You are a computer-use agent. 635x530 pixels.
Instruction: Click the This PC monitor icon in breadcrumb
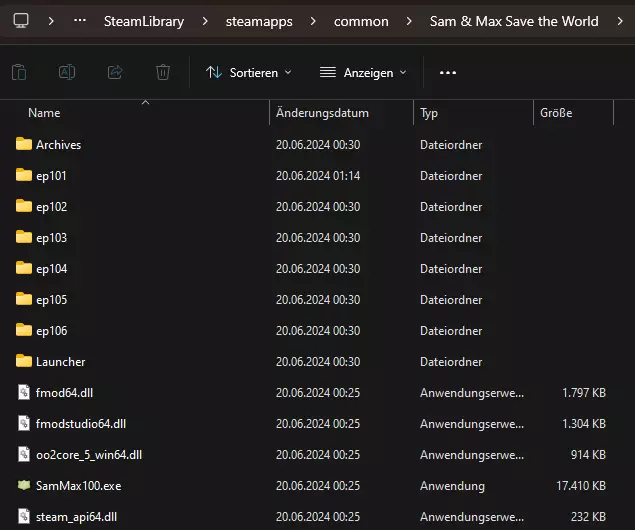(21, 21)
